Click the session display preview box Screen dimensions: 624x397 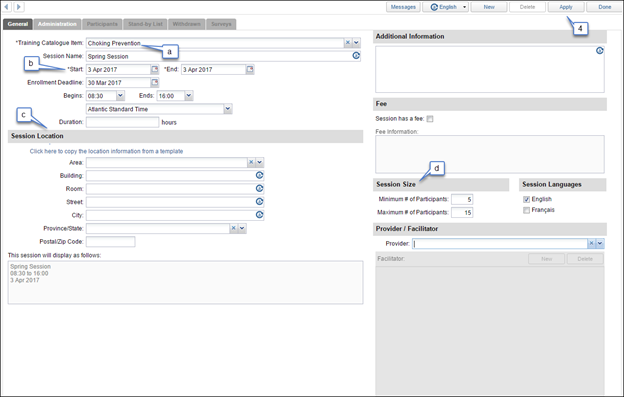(185, 282)
